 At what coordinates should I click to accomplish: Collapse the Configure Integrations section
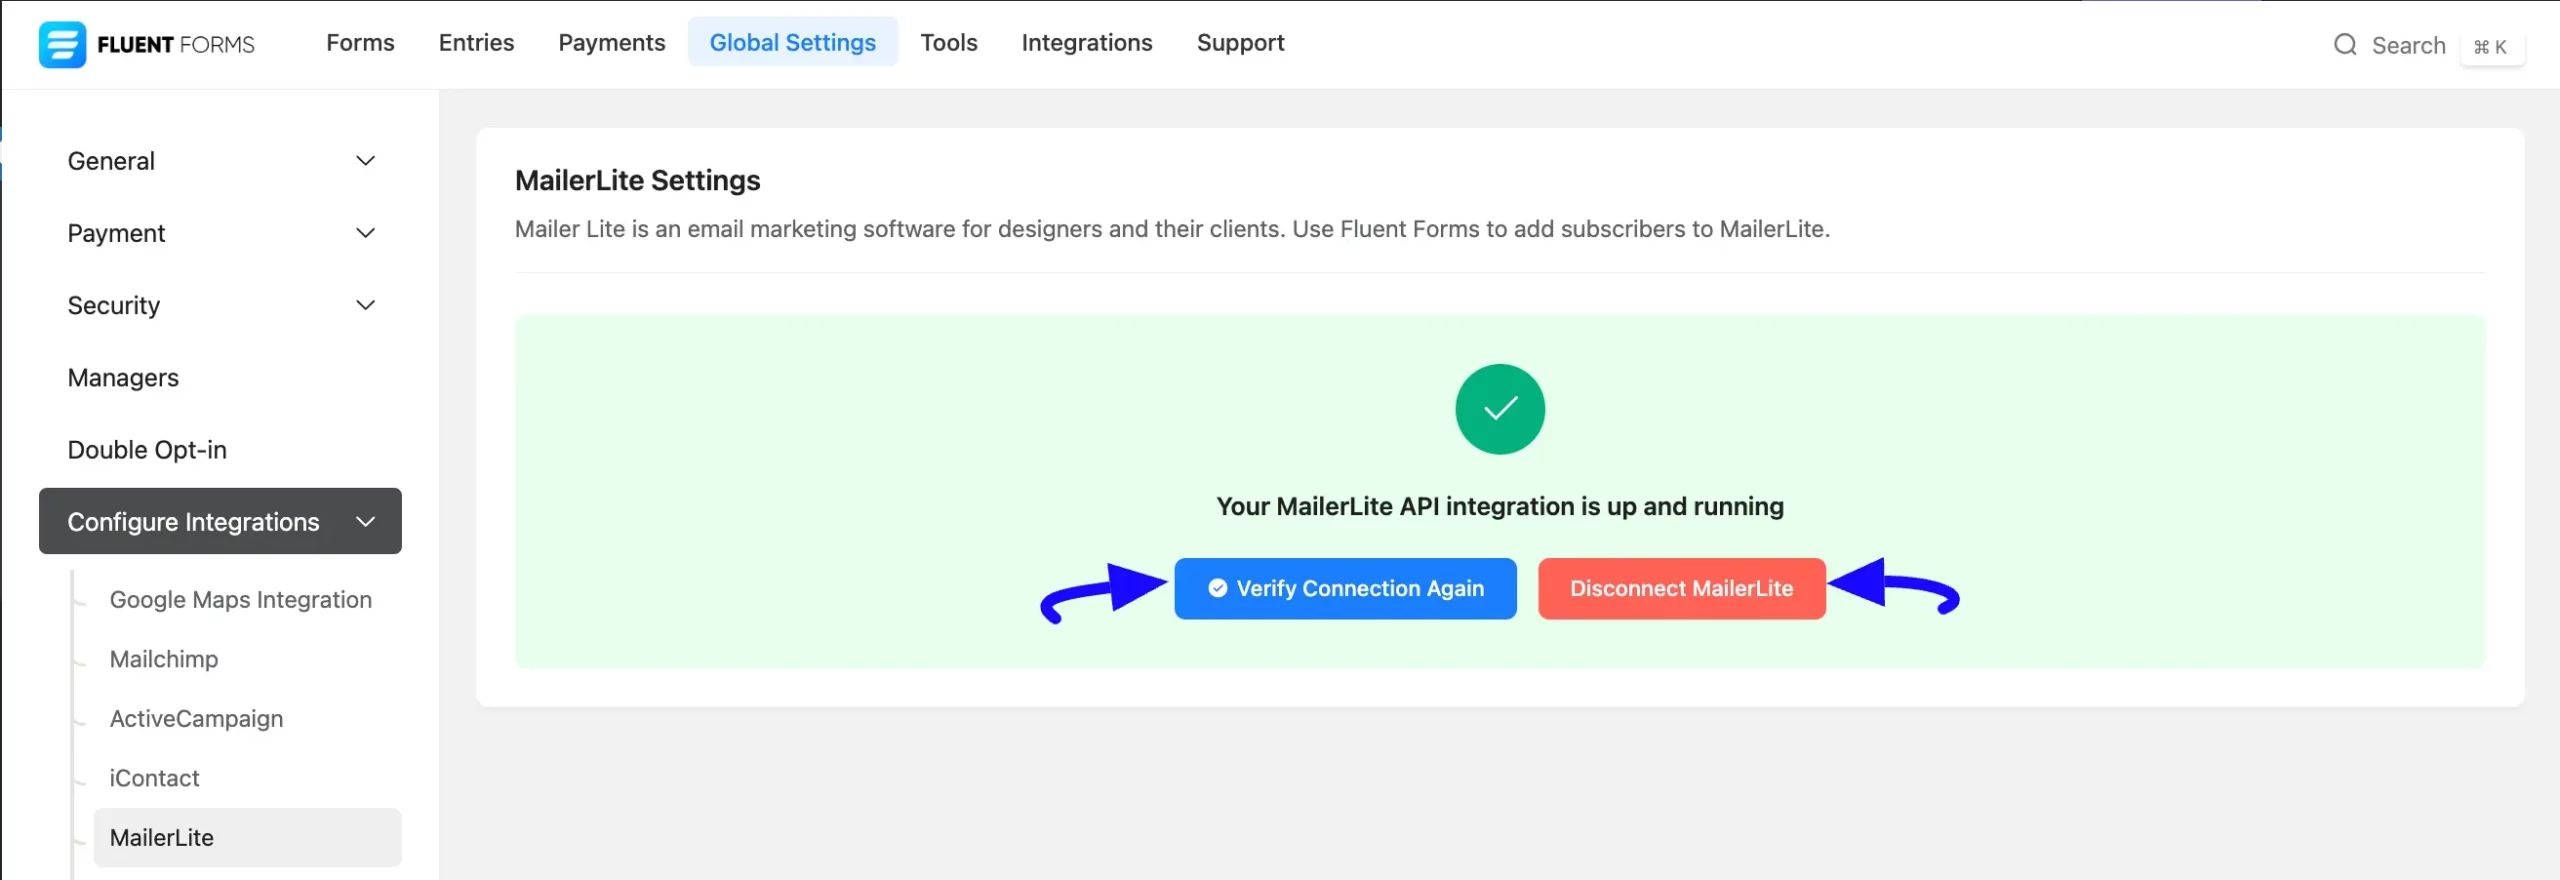pos(220,521)
